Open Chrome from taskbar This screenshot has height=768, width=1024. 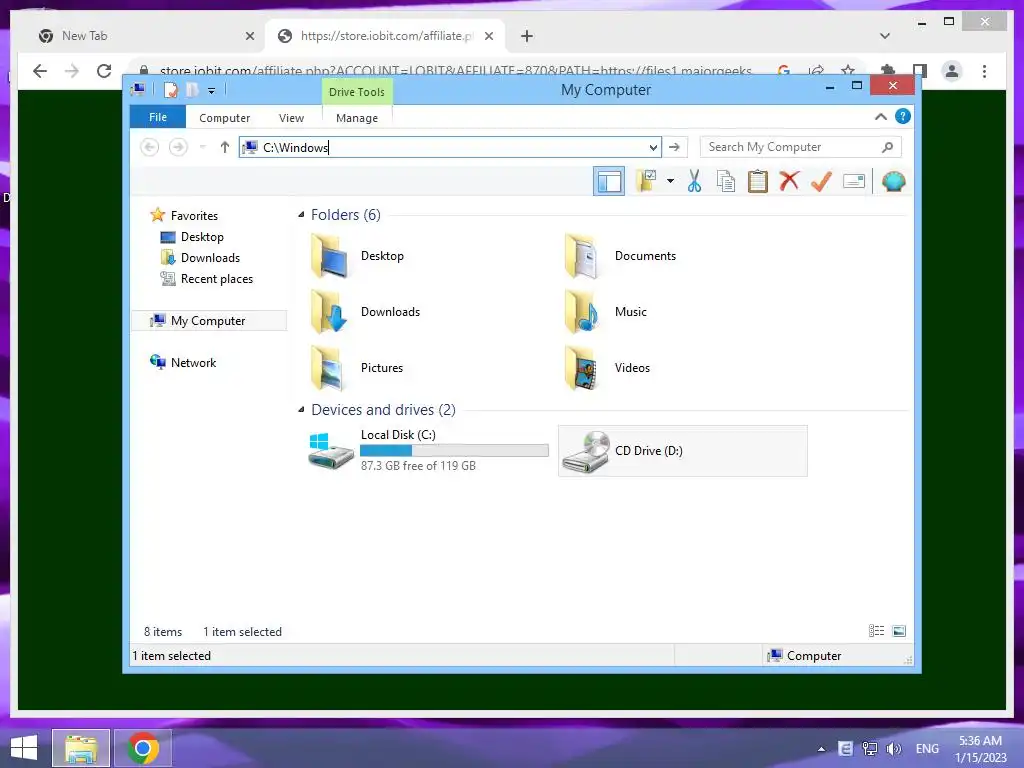pyautogui.click(x=143, y=748)
